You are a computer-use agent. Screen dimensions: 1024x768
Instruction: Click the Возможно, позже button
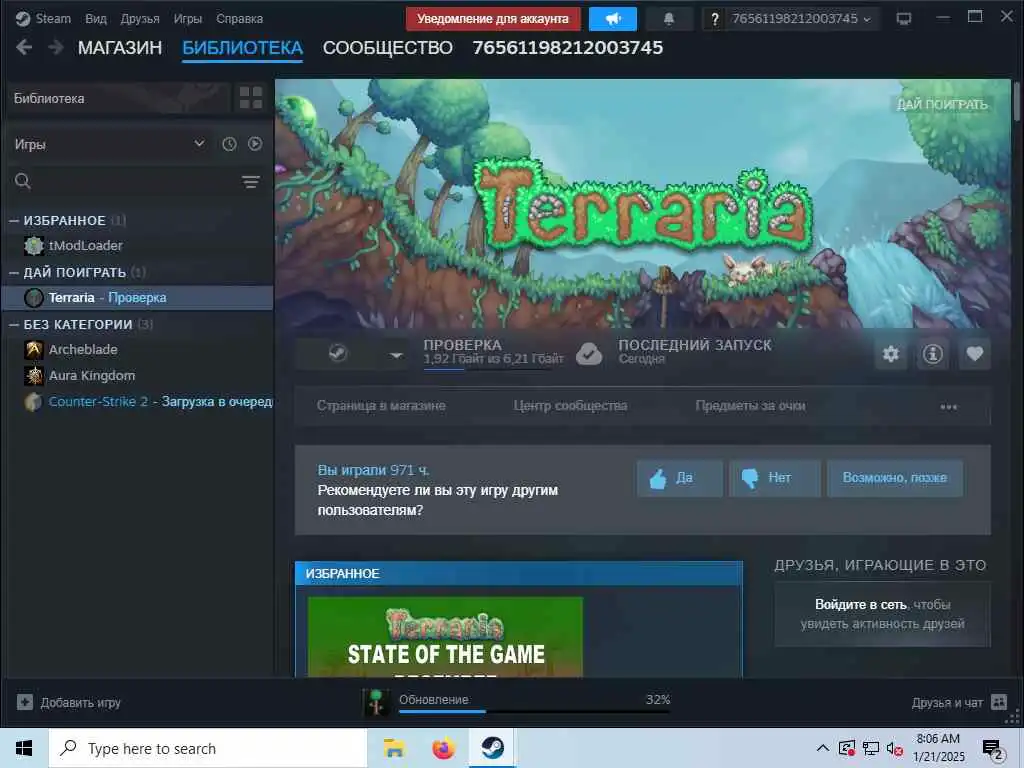(895, 478)
